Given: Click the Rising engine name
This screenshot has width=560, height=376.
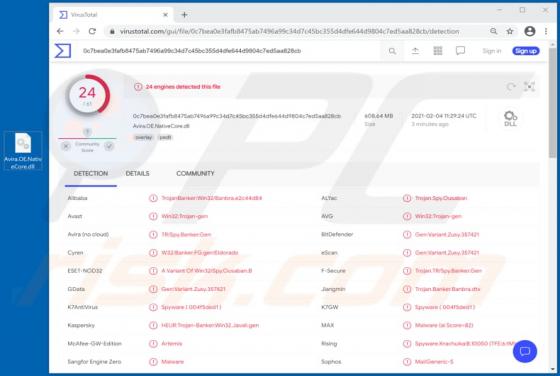Looking at the screenshot, I should [x=329, y=344].
